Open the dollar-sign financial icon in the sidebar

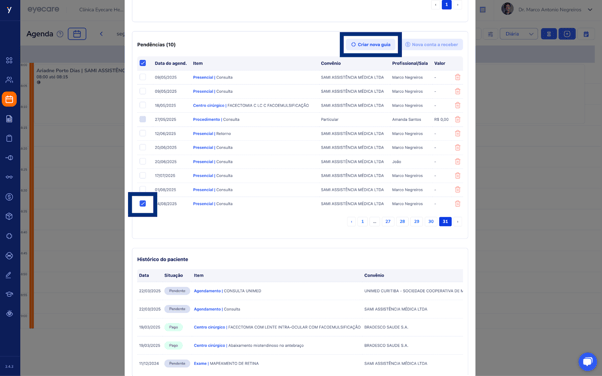click(x=9, y=197)
